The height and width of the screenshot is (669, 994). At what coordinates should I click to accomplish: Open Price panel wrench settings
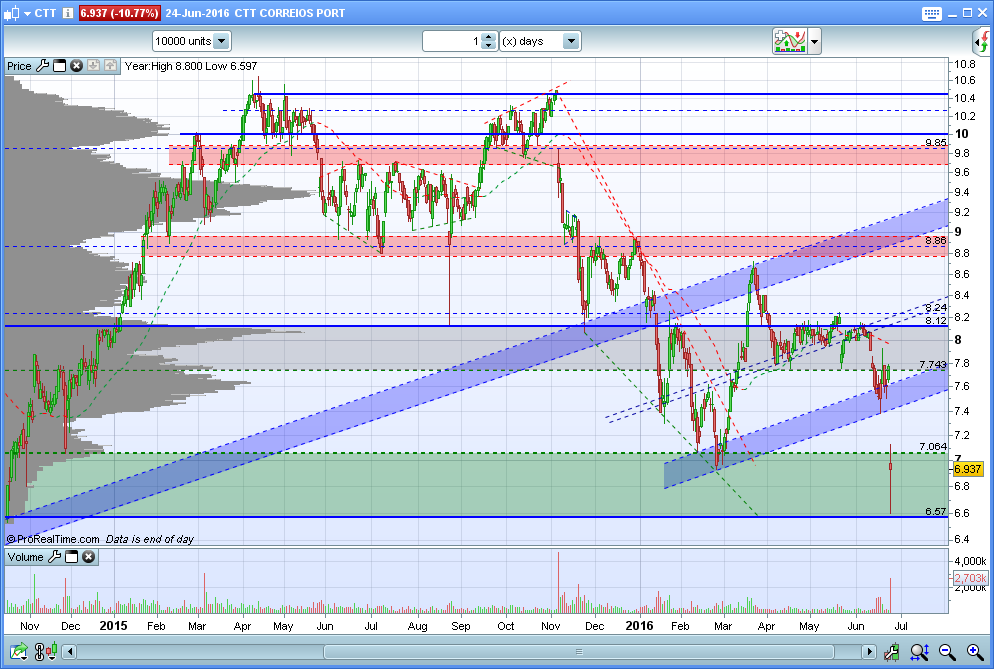click(42, 66)
